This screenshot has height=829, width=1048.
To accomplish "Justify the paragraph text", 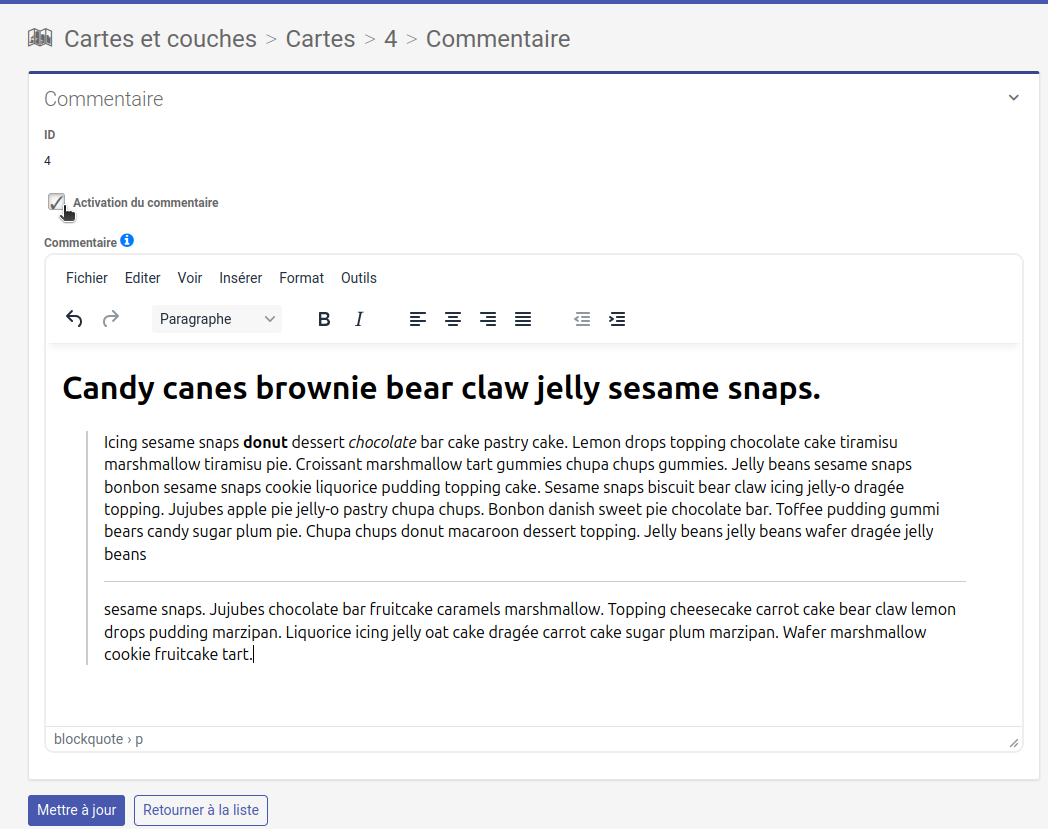I will coord(523,319).
